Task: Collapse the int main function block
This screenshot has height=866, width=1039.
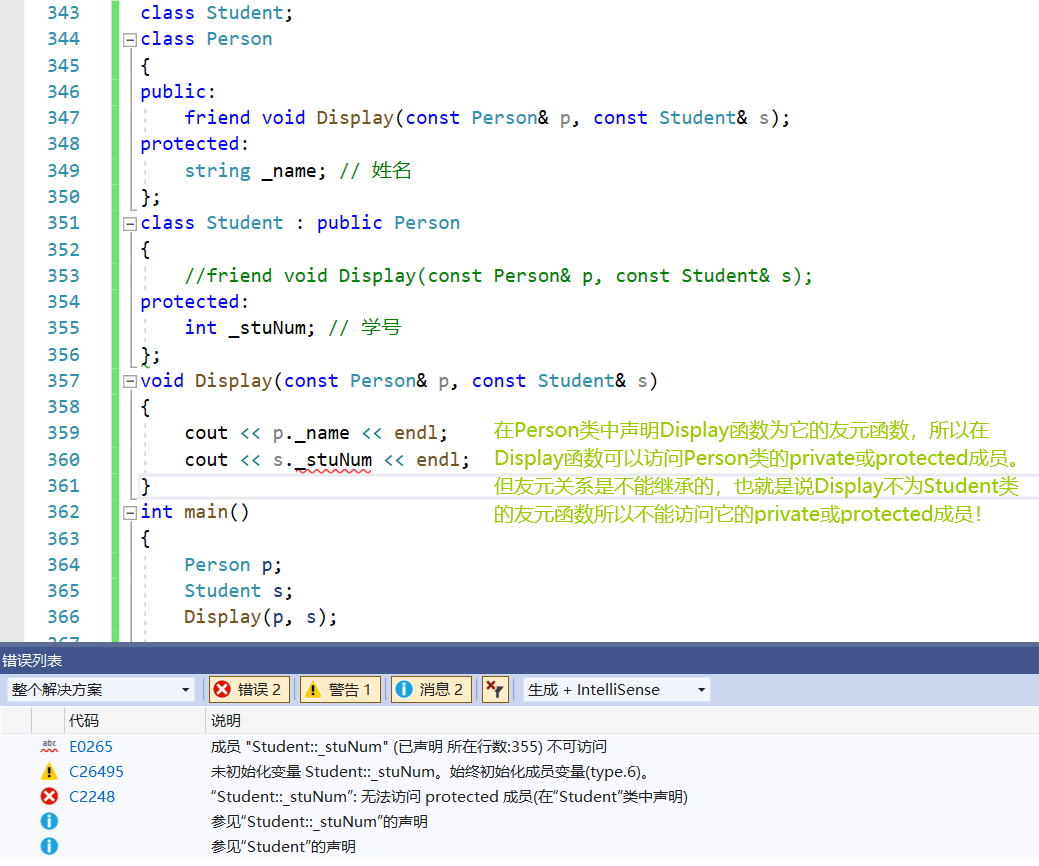Action: [130, 513]
